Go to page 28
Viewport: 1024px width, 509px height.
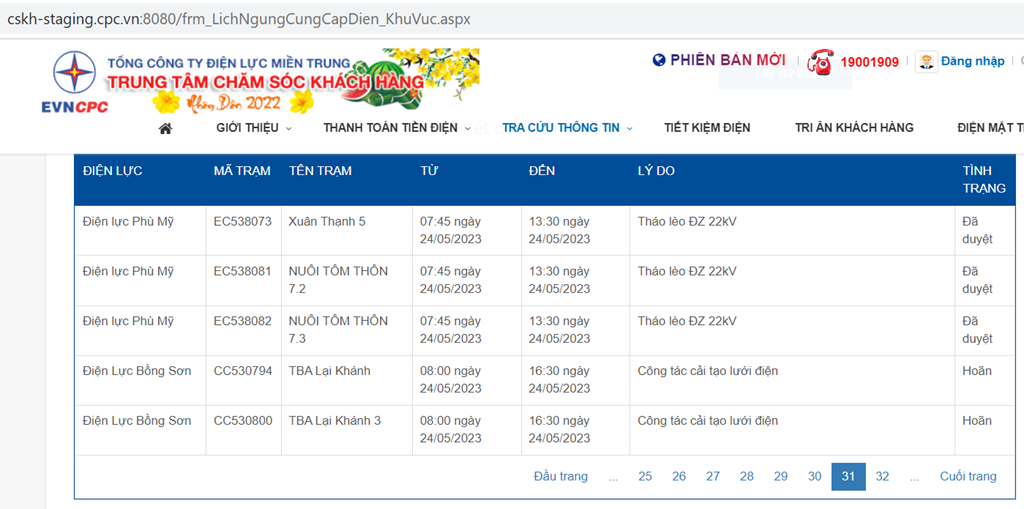747,476
